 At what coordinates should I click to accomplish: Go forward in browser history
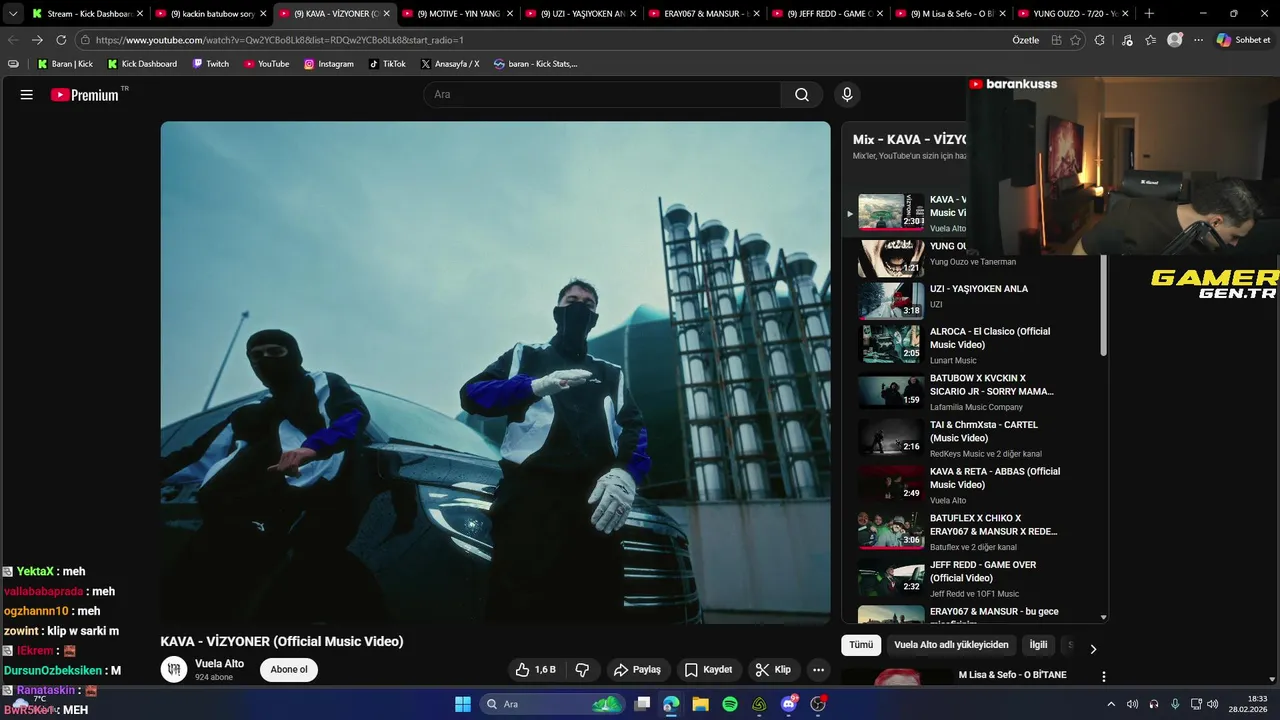pyautogui.click(x=37, y=40)
